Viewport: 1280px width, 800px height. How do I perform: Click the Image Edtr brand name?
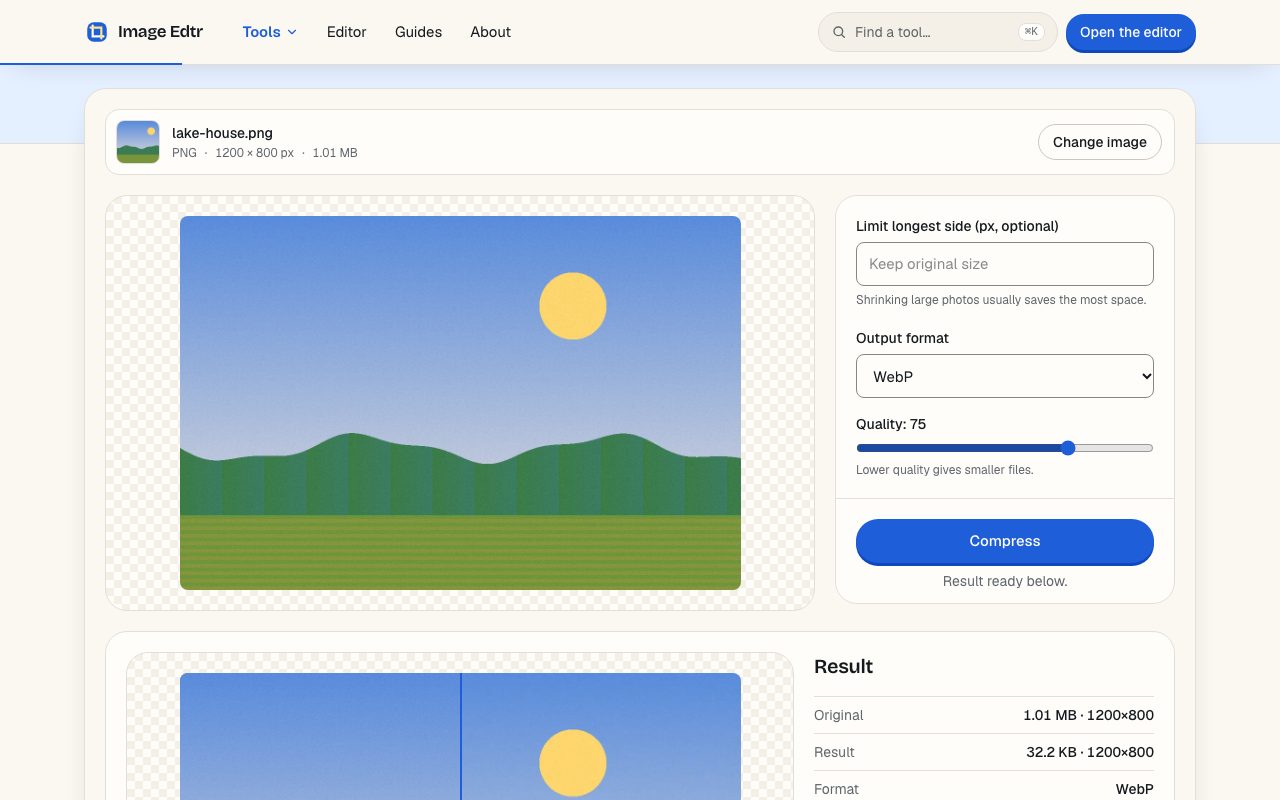pos(160,32)
